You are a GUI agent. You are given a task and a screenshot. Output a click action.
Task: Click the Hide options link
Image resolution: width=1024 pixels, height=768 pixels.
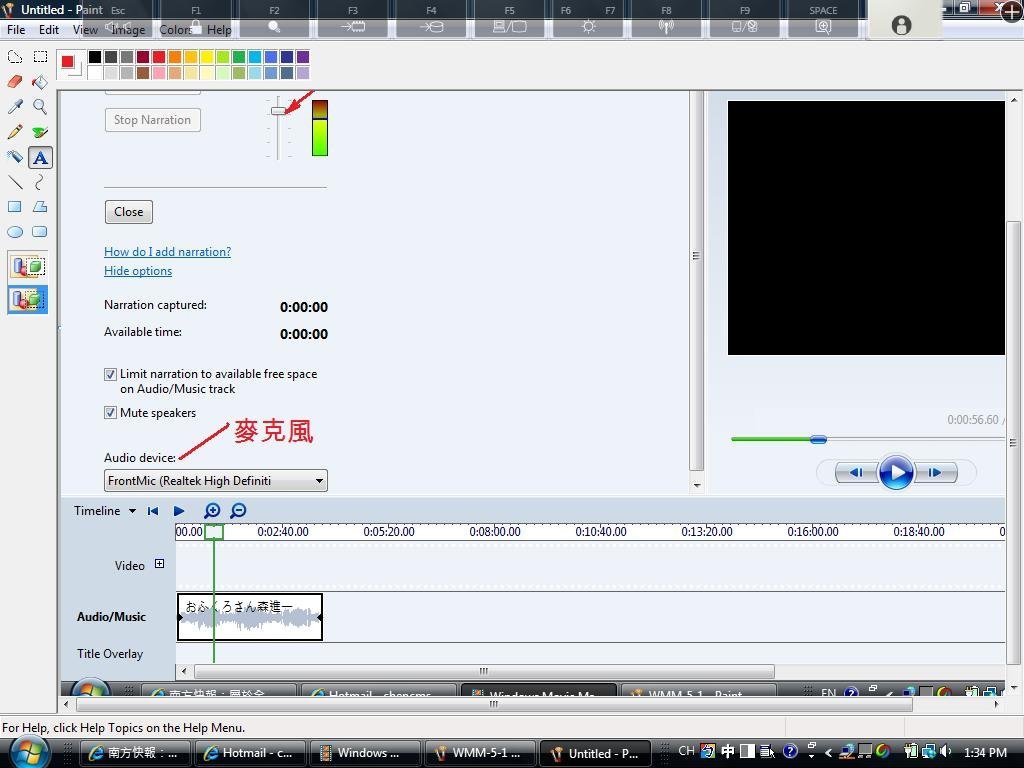point(138,270)
